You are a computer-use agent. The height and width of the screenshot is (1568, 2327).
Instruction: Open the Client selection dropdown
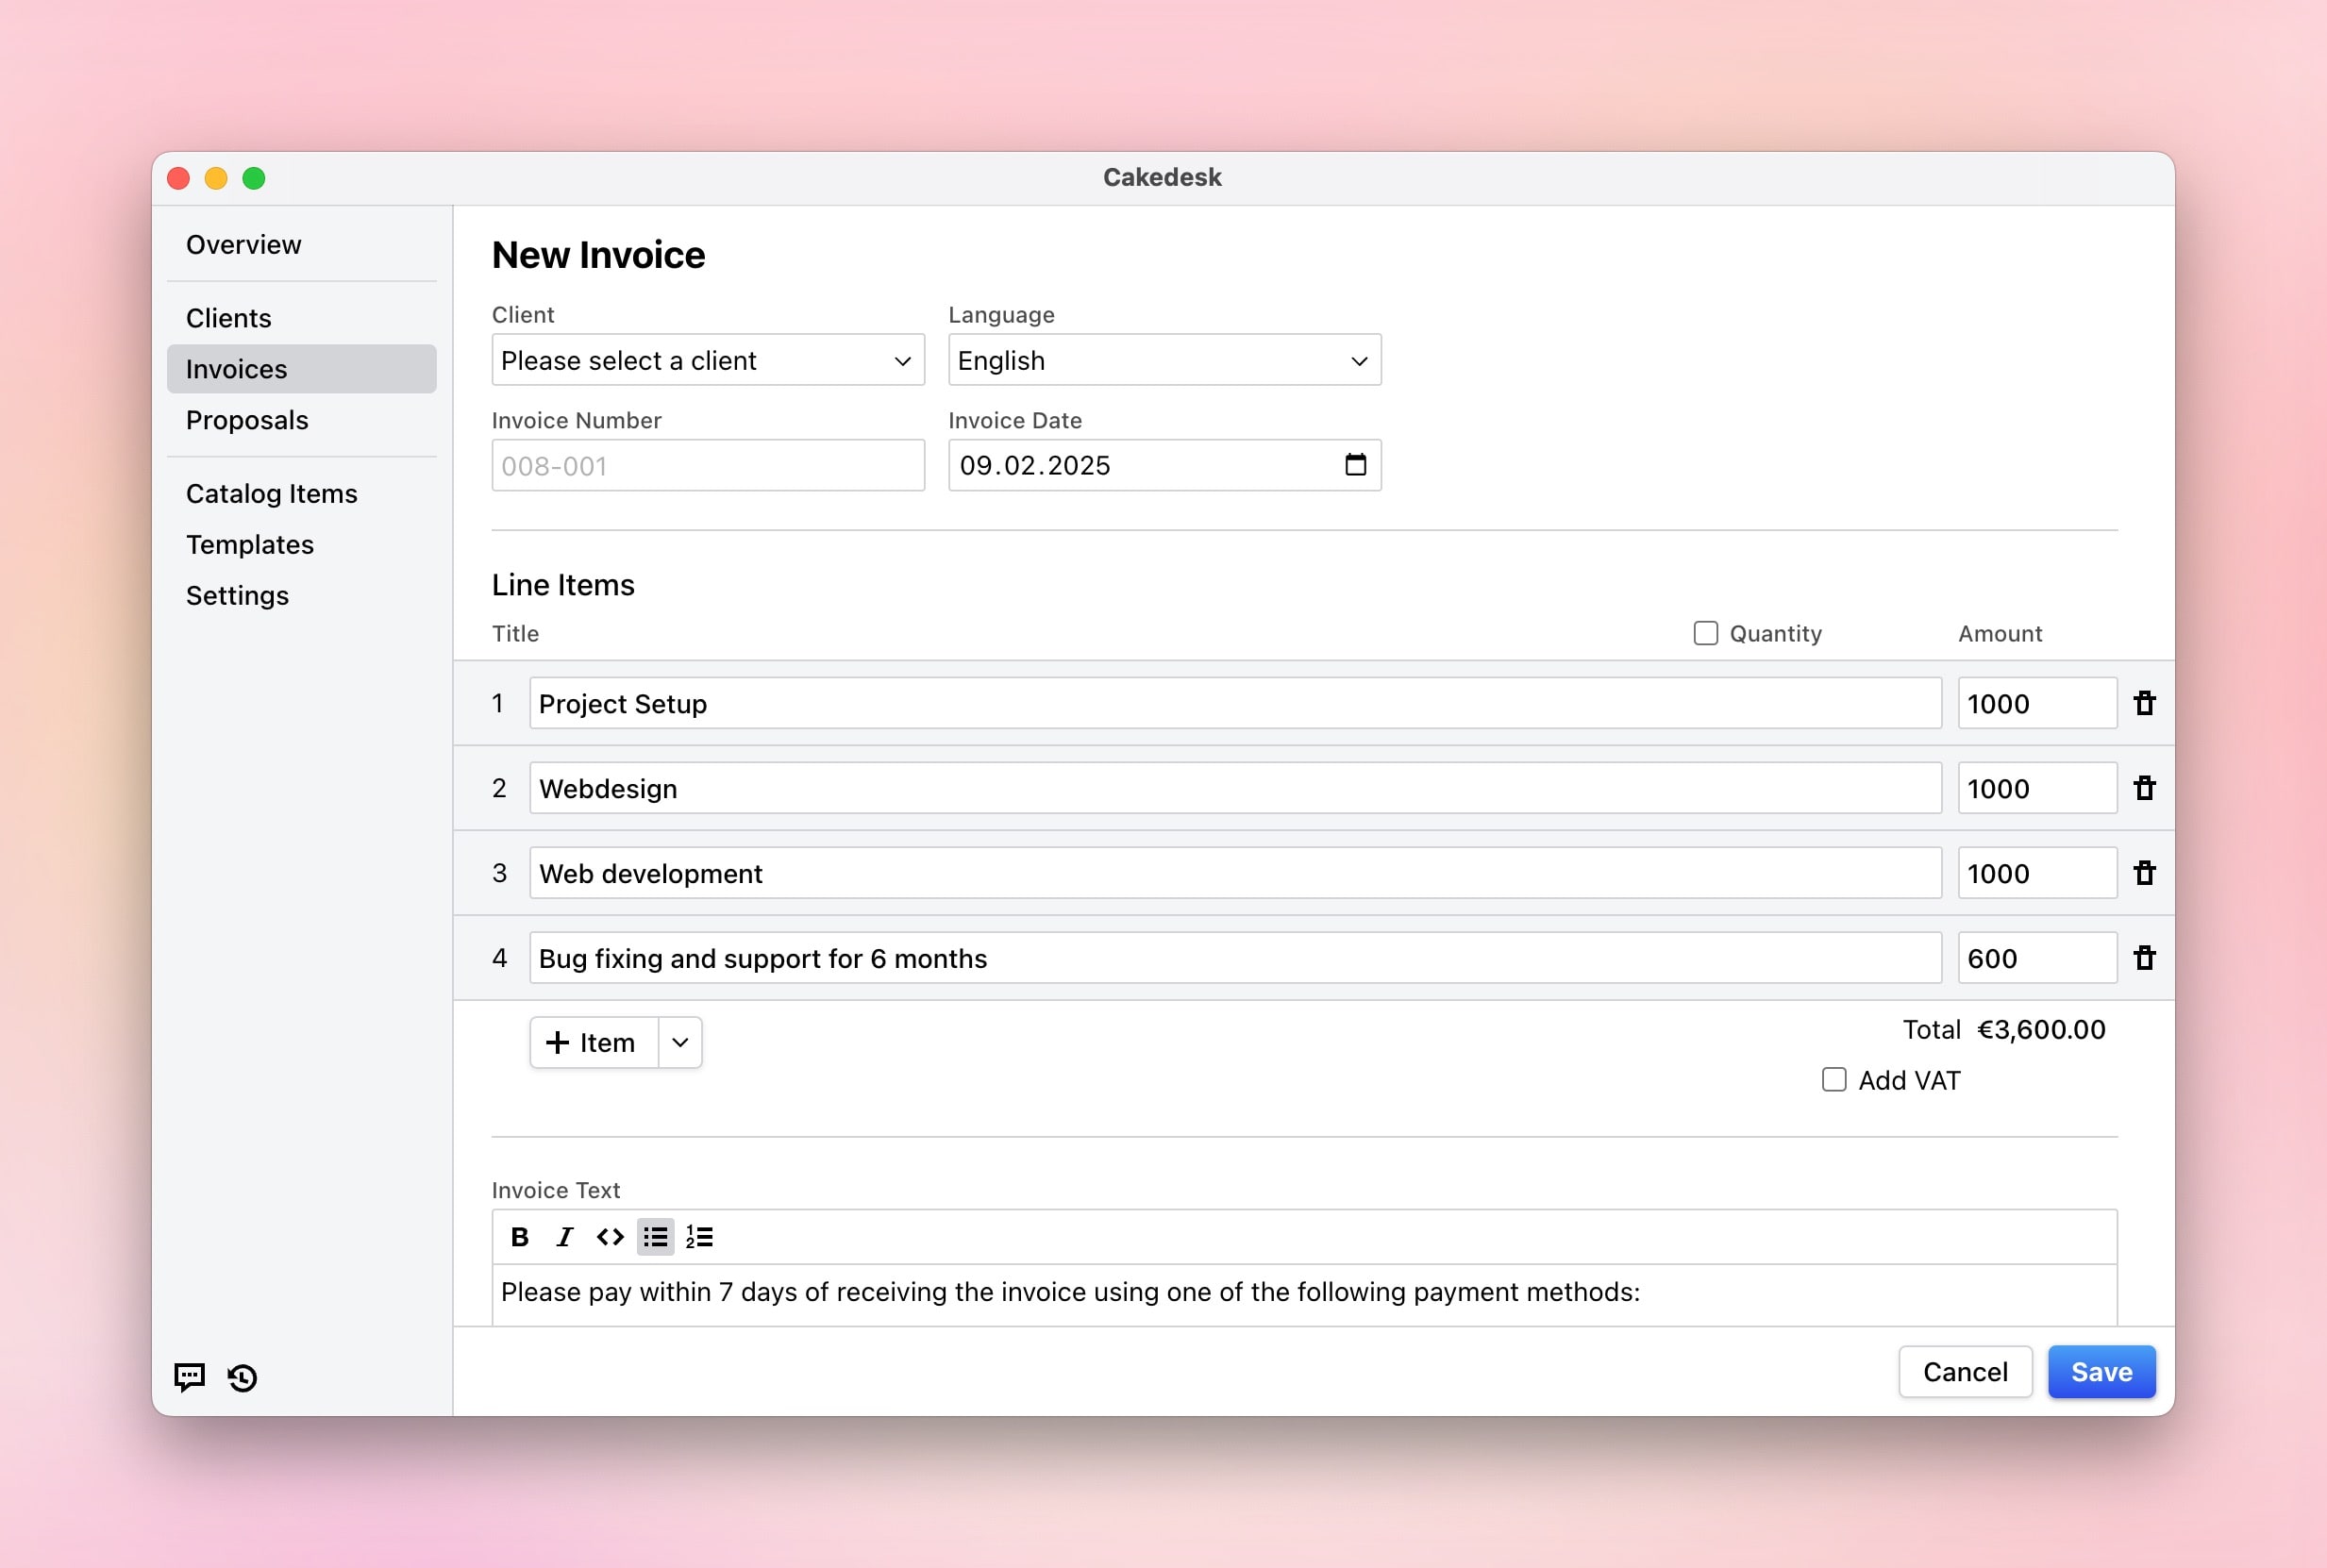(x=707, y=360)
